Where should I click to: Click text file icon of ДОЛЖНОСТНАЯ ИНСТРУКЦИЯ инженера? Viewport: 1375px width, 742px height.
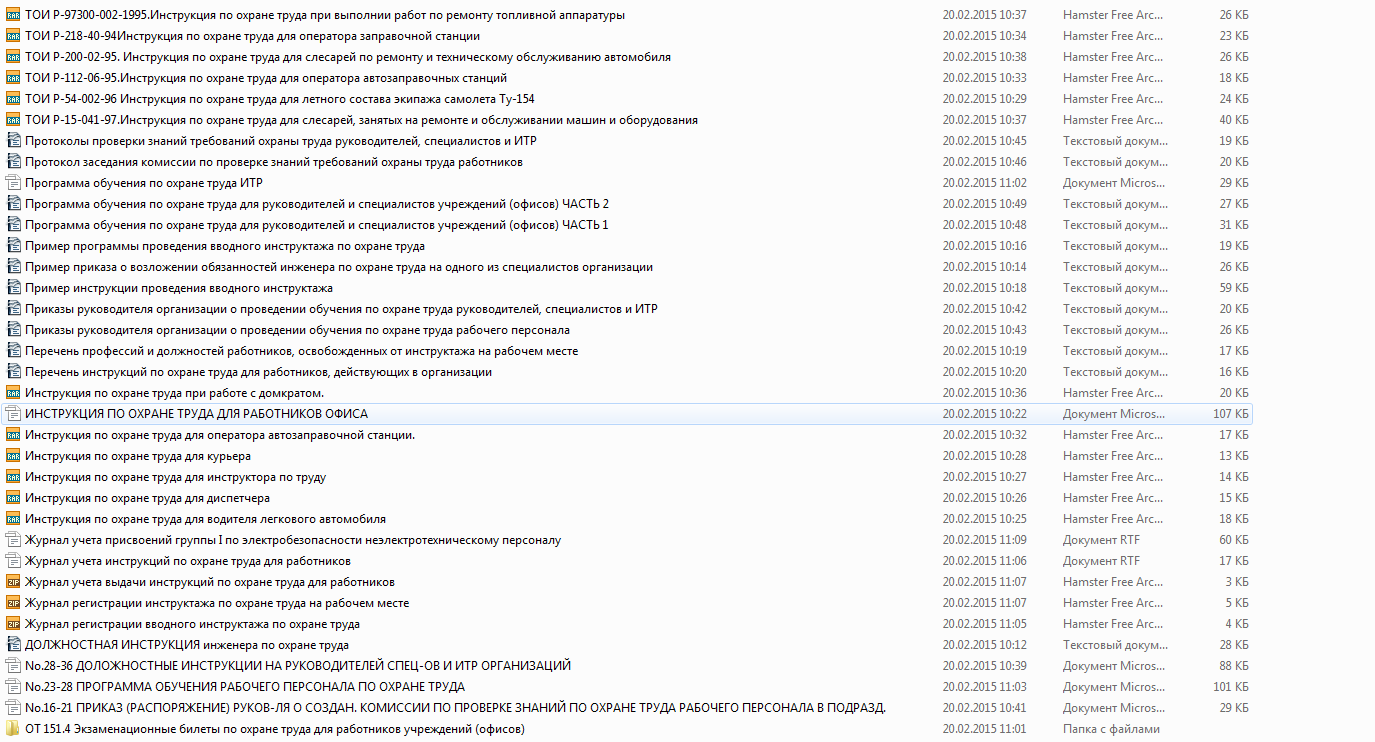pyautogui.click(x=13, y=645)
